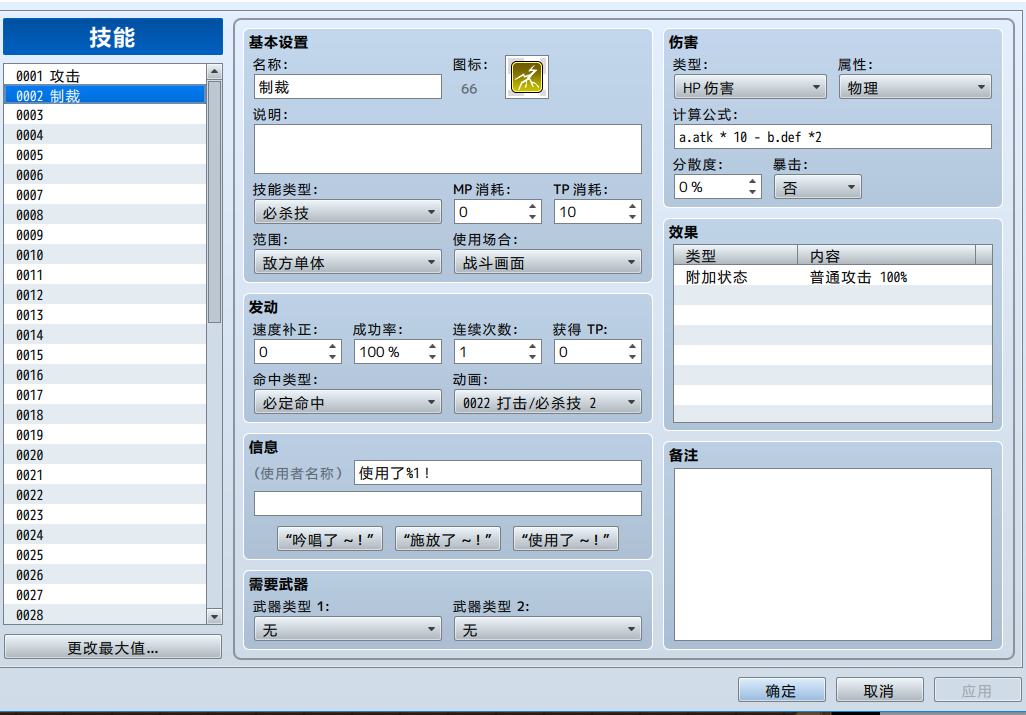
Task: Open the 武器类型 2 dropdown
Action: click(548, 629)
